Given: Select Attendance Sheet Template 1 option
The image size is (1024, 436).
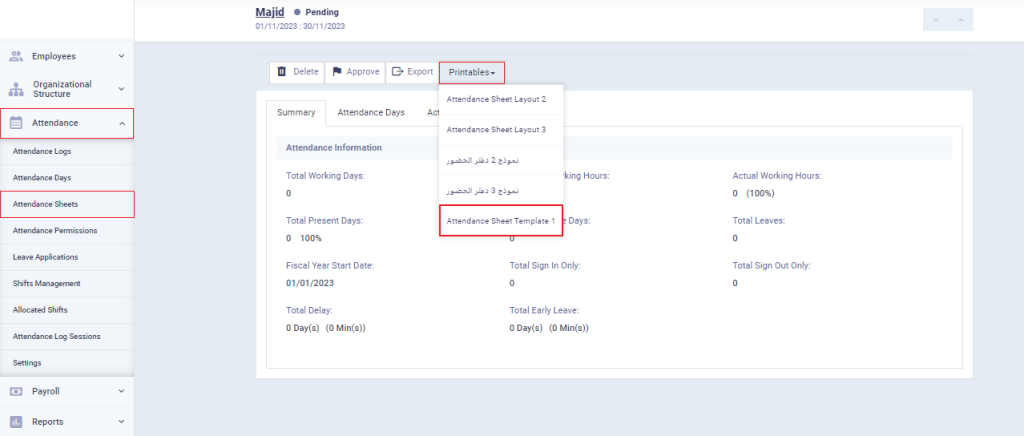Looking at the screenshot, I should pyautogui.click(x=501, y=220).
